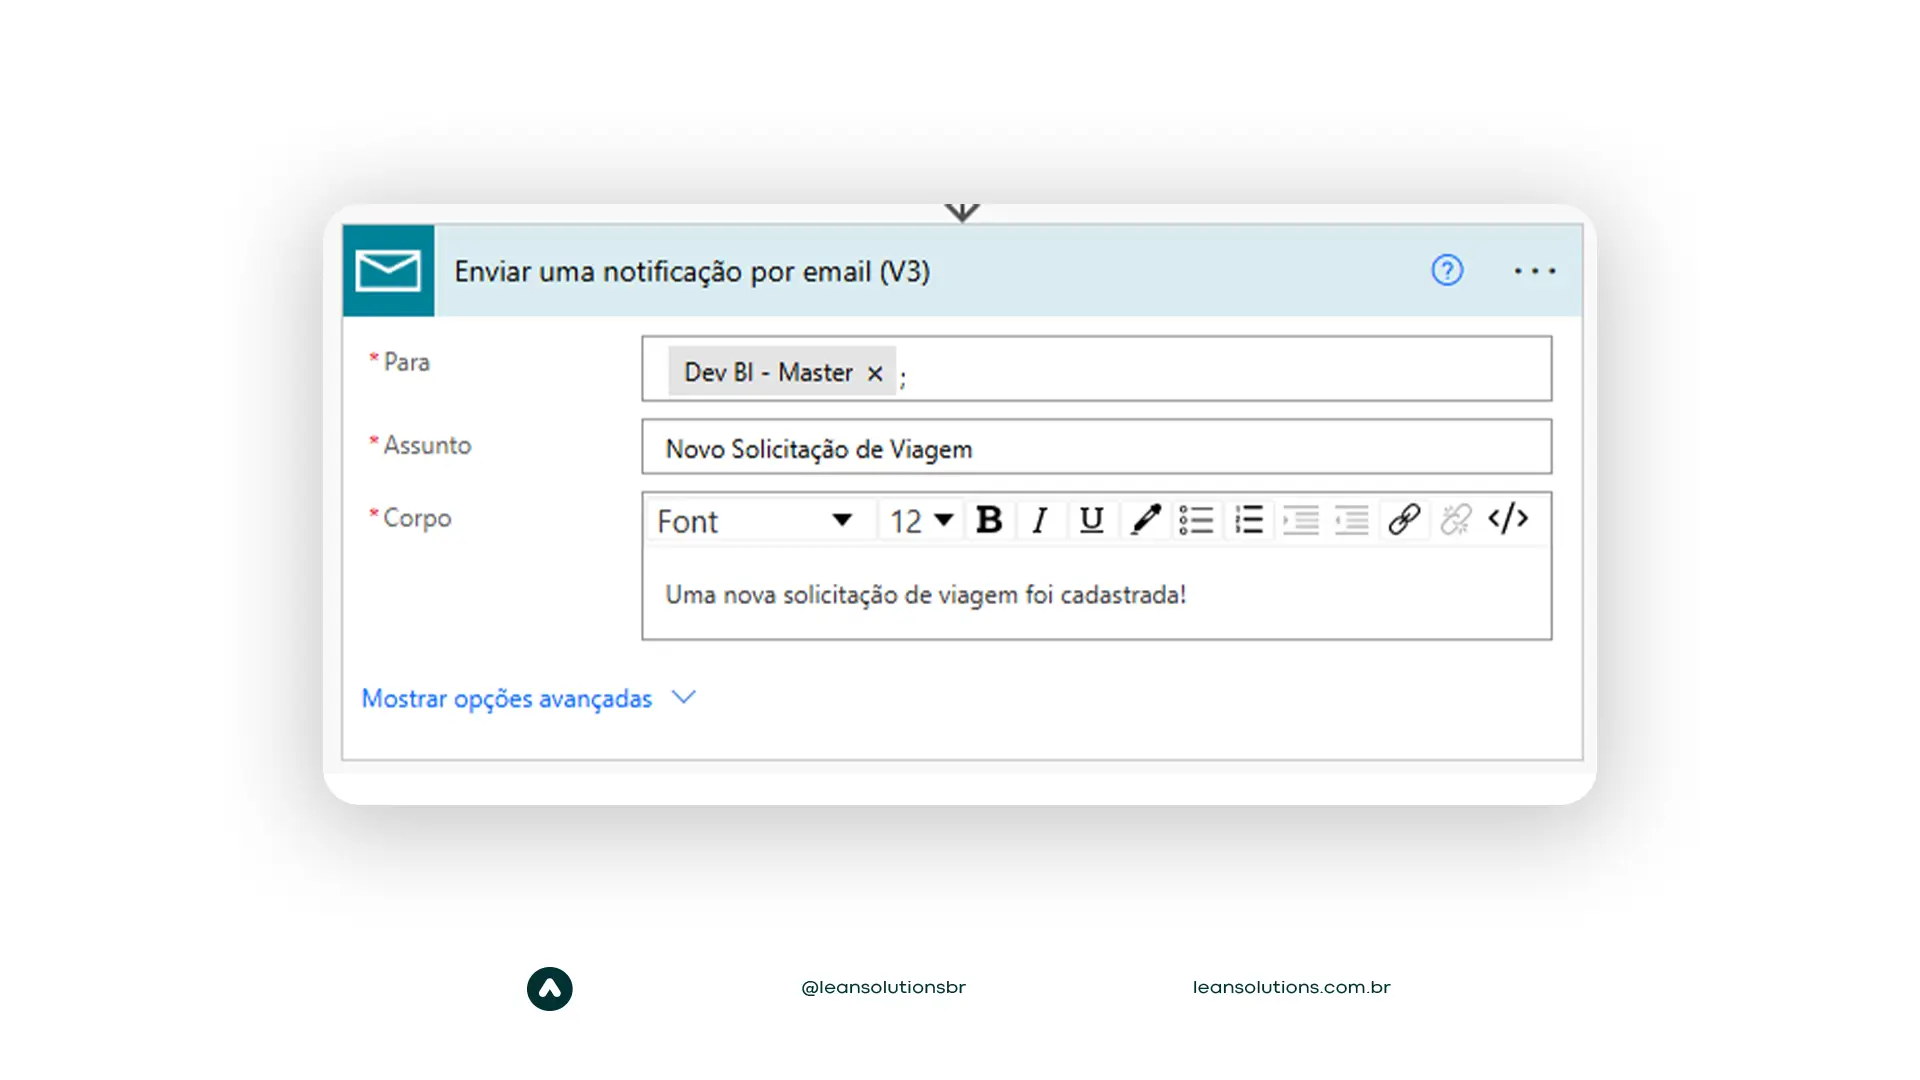The width and height of the screenshot is (1920, 1080).
Task: Open the font size 12 dropdown
Action: (921, 520)
